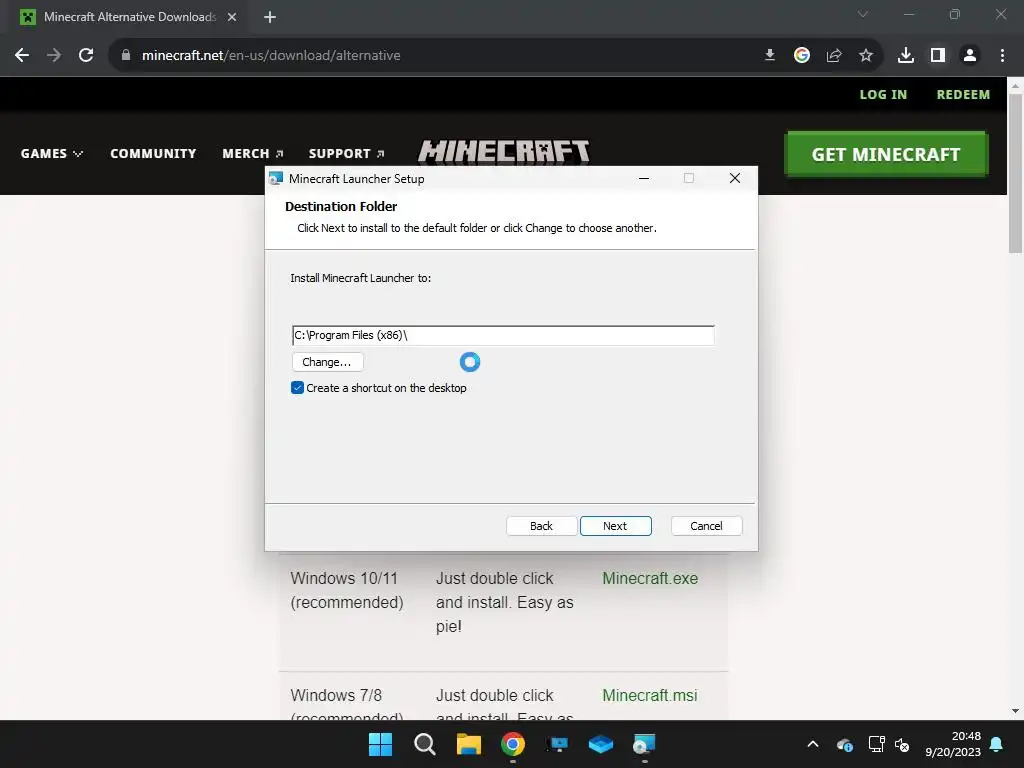Uncheck Create a shortcut on the desktop

coord(297,388)
